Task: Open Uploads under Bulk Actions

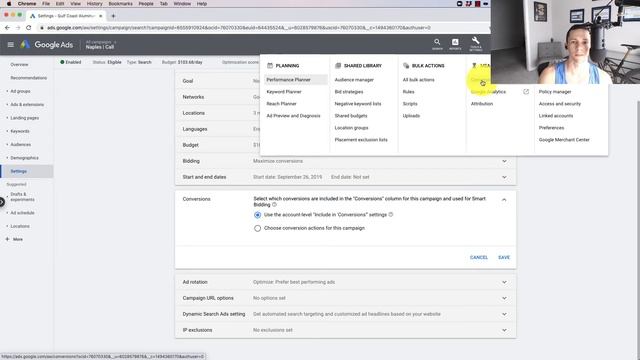Action: point(411,116)
